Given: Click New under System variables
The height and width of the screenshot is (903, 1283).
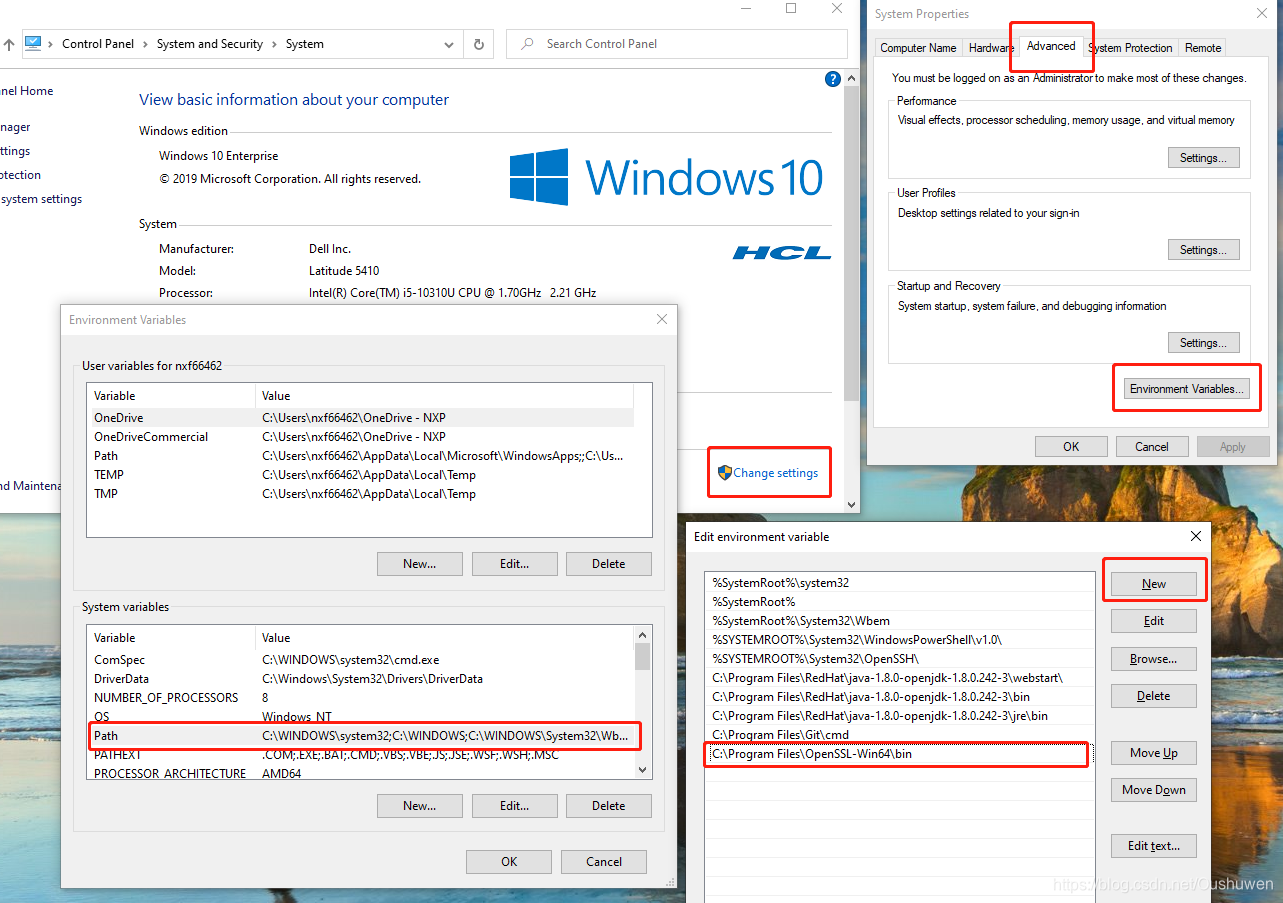Looking at the screenshot, I should [420, 806].
